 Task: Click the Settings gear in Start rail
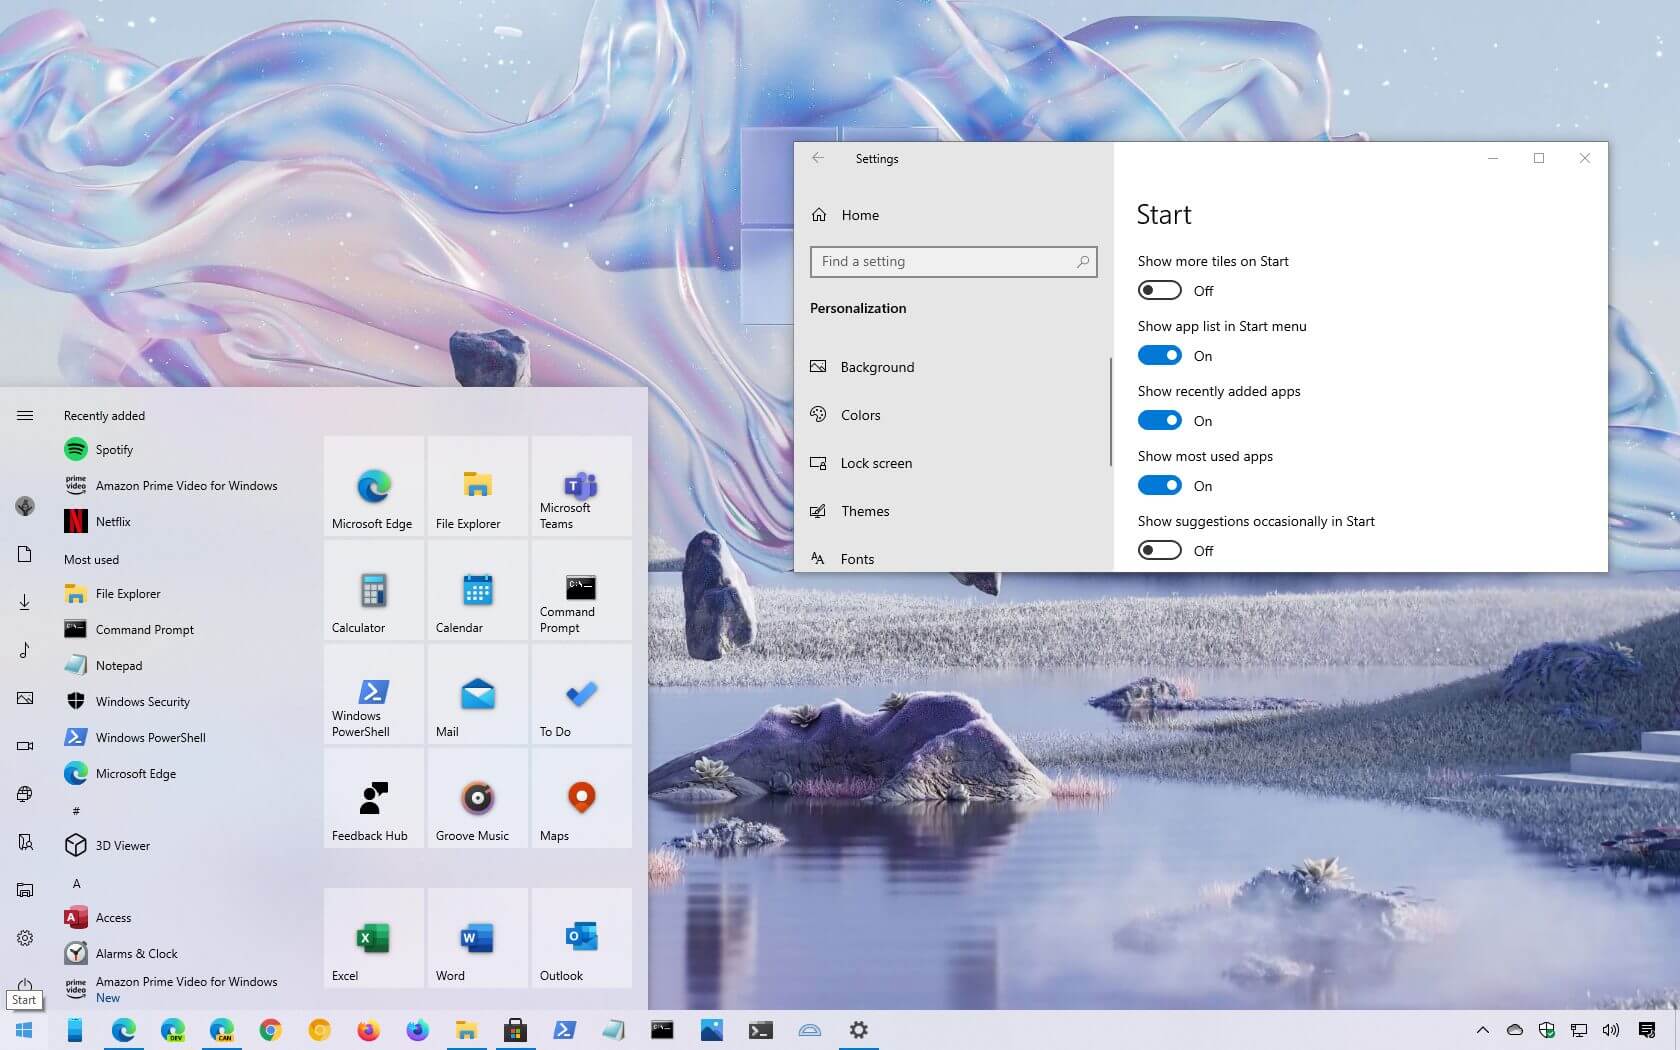click(25, 938)
